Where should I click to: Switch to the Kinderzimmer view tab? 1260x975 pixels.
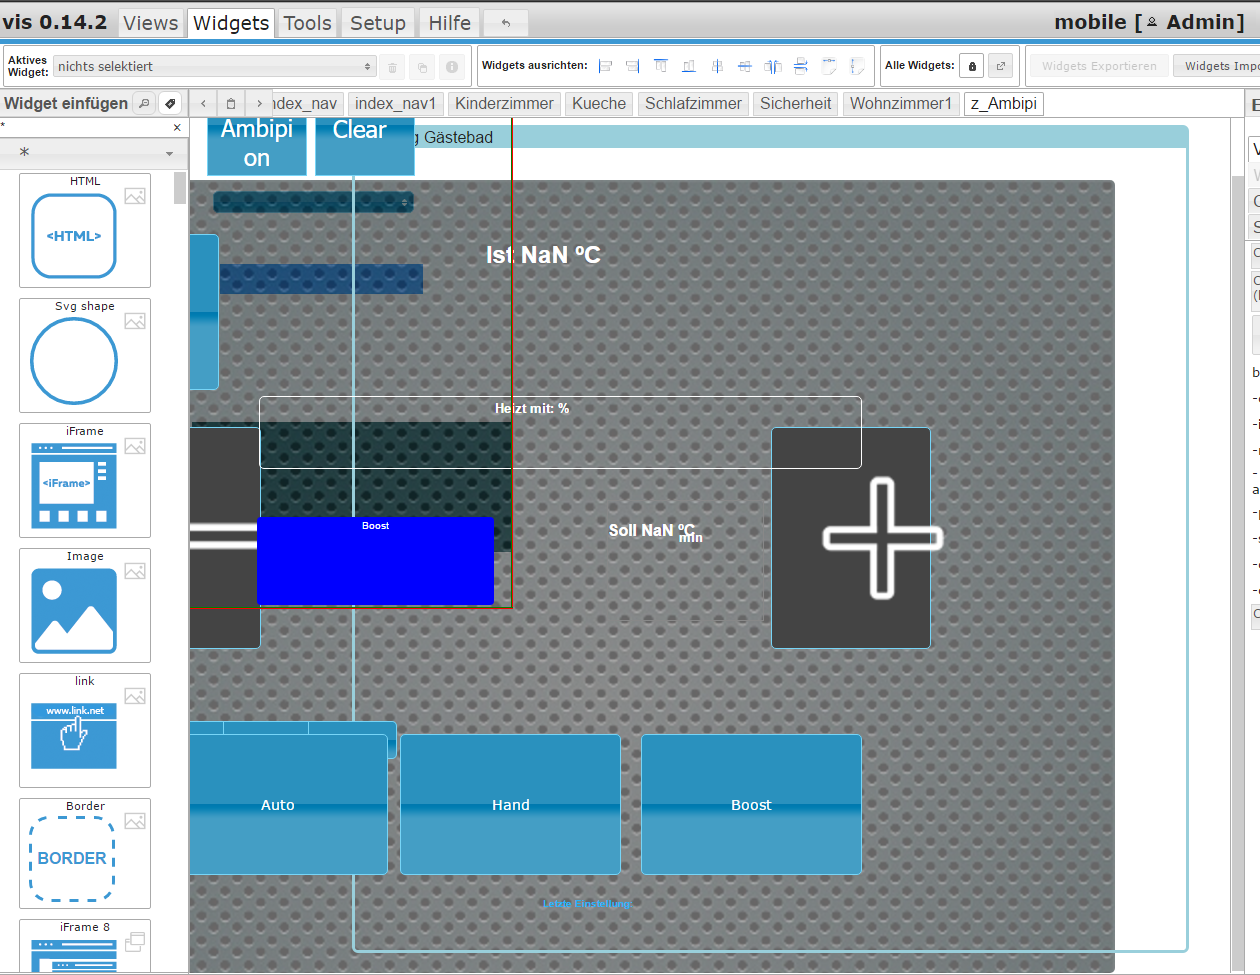[x=504, y=103]
